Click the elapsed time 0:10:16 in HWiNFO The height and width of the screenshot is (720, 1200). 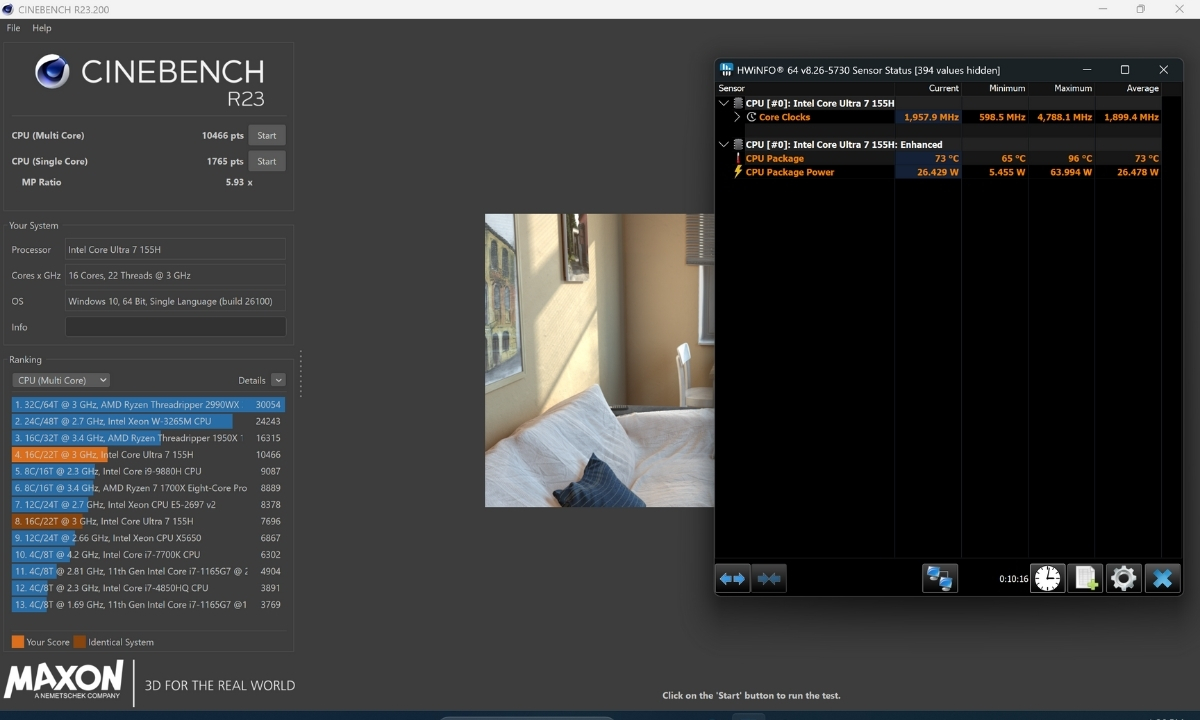tap(1013, 579)
